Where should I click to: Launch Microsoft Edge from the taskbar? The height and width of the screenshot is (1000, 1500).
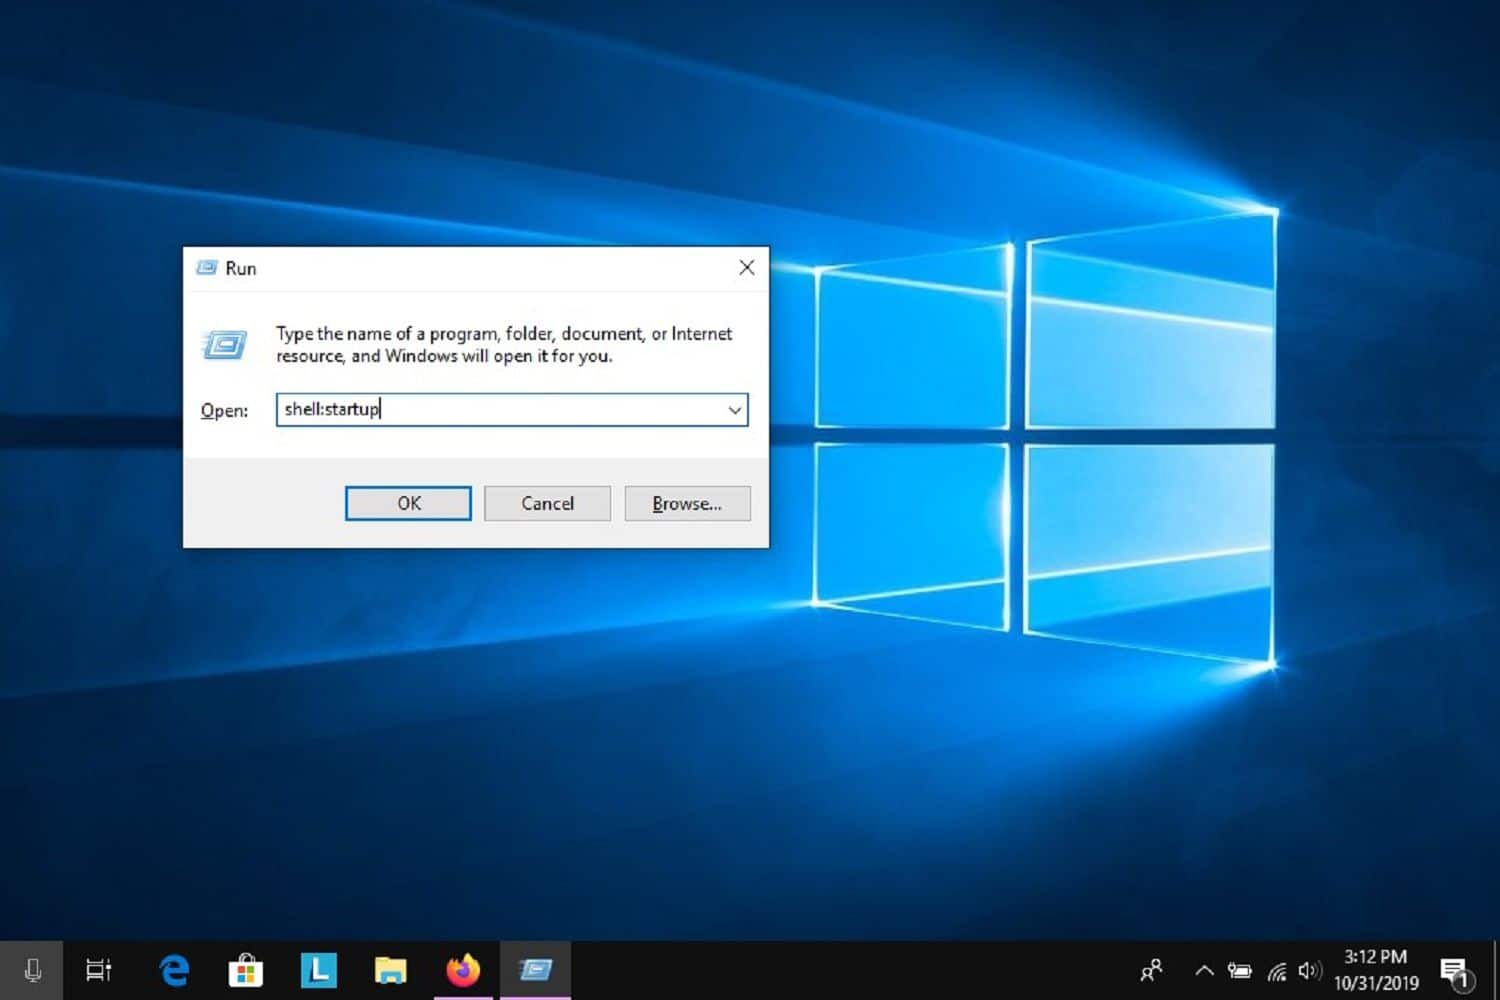click(174, 970)
